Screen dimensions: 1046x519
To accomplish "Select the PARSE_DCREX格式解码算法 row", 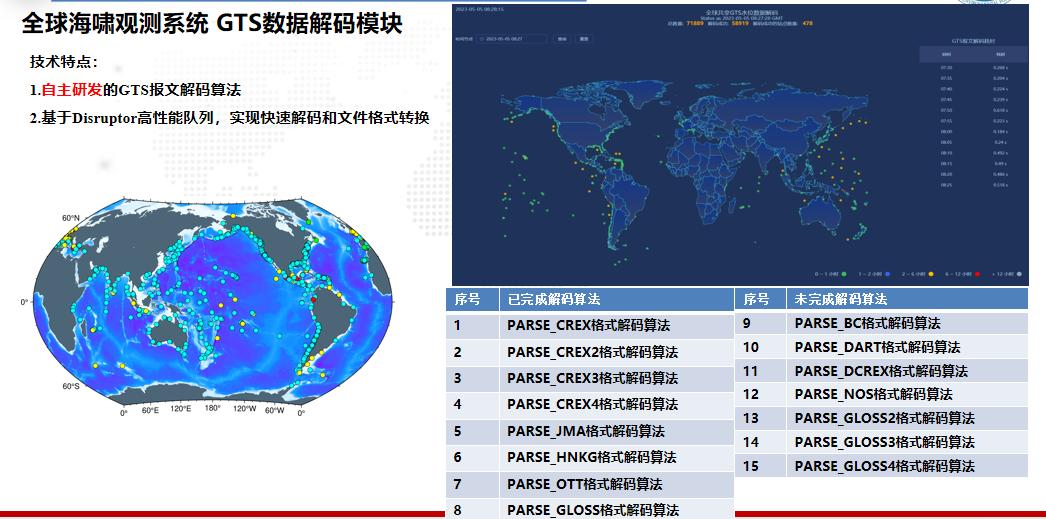I will (881, 371).
